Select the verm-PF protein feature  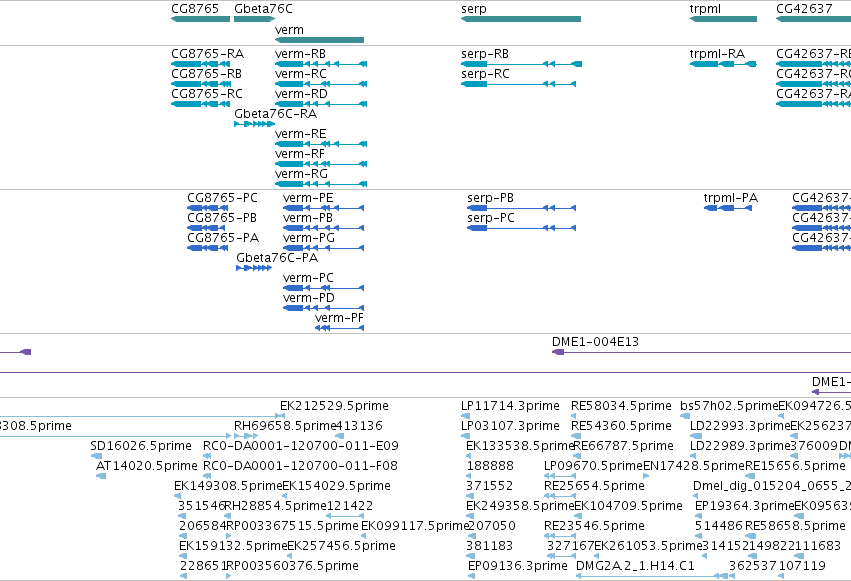click(339, 328)
